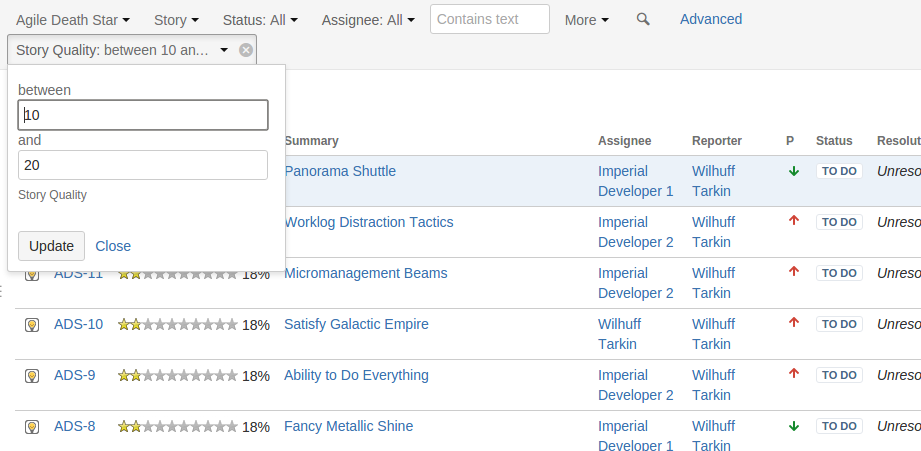Close the Story Quality popup via Close link
Image resolution: width=921 pixels, height=451 pixels.
tap(113, 246)
